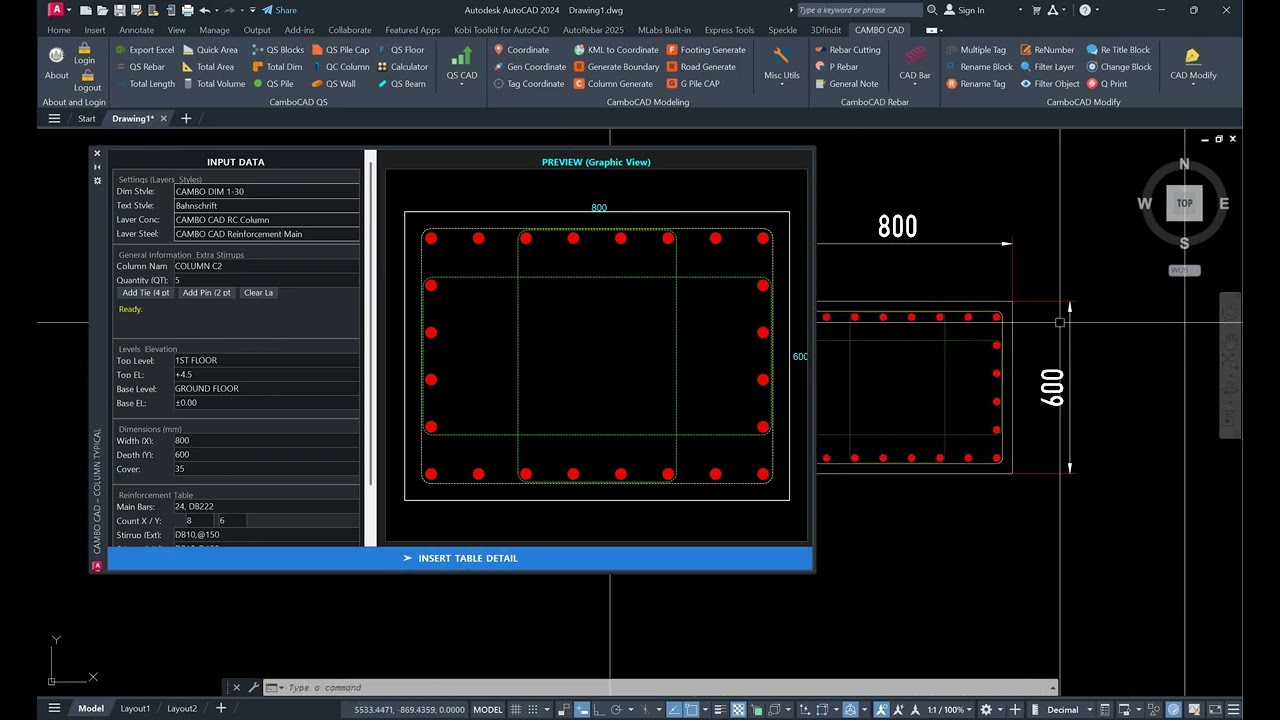Click the TOP face of ViewCube
Image resolution: width=1280 pixels, height=720 pixels.
tap(1184, 203)
